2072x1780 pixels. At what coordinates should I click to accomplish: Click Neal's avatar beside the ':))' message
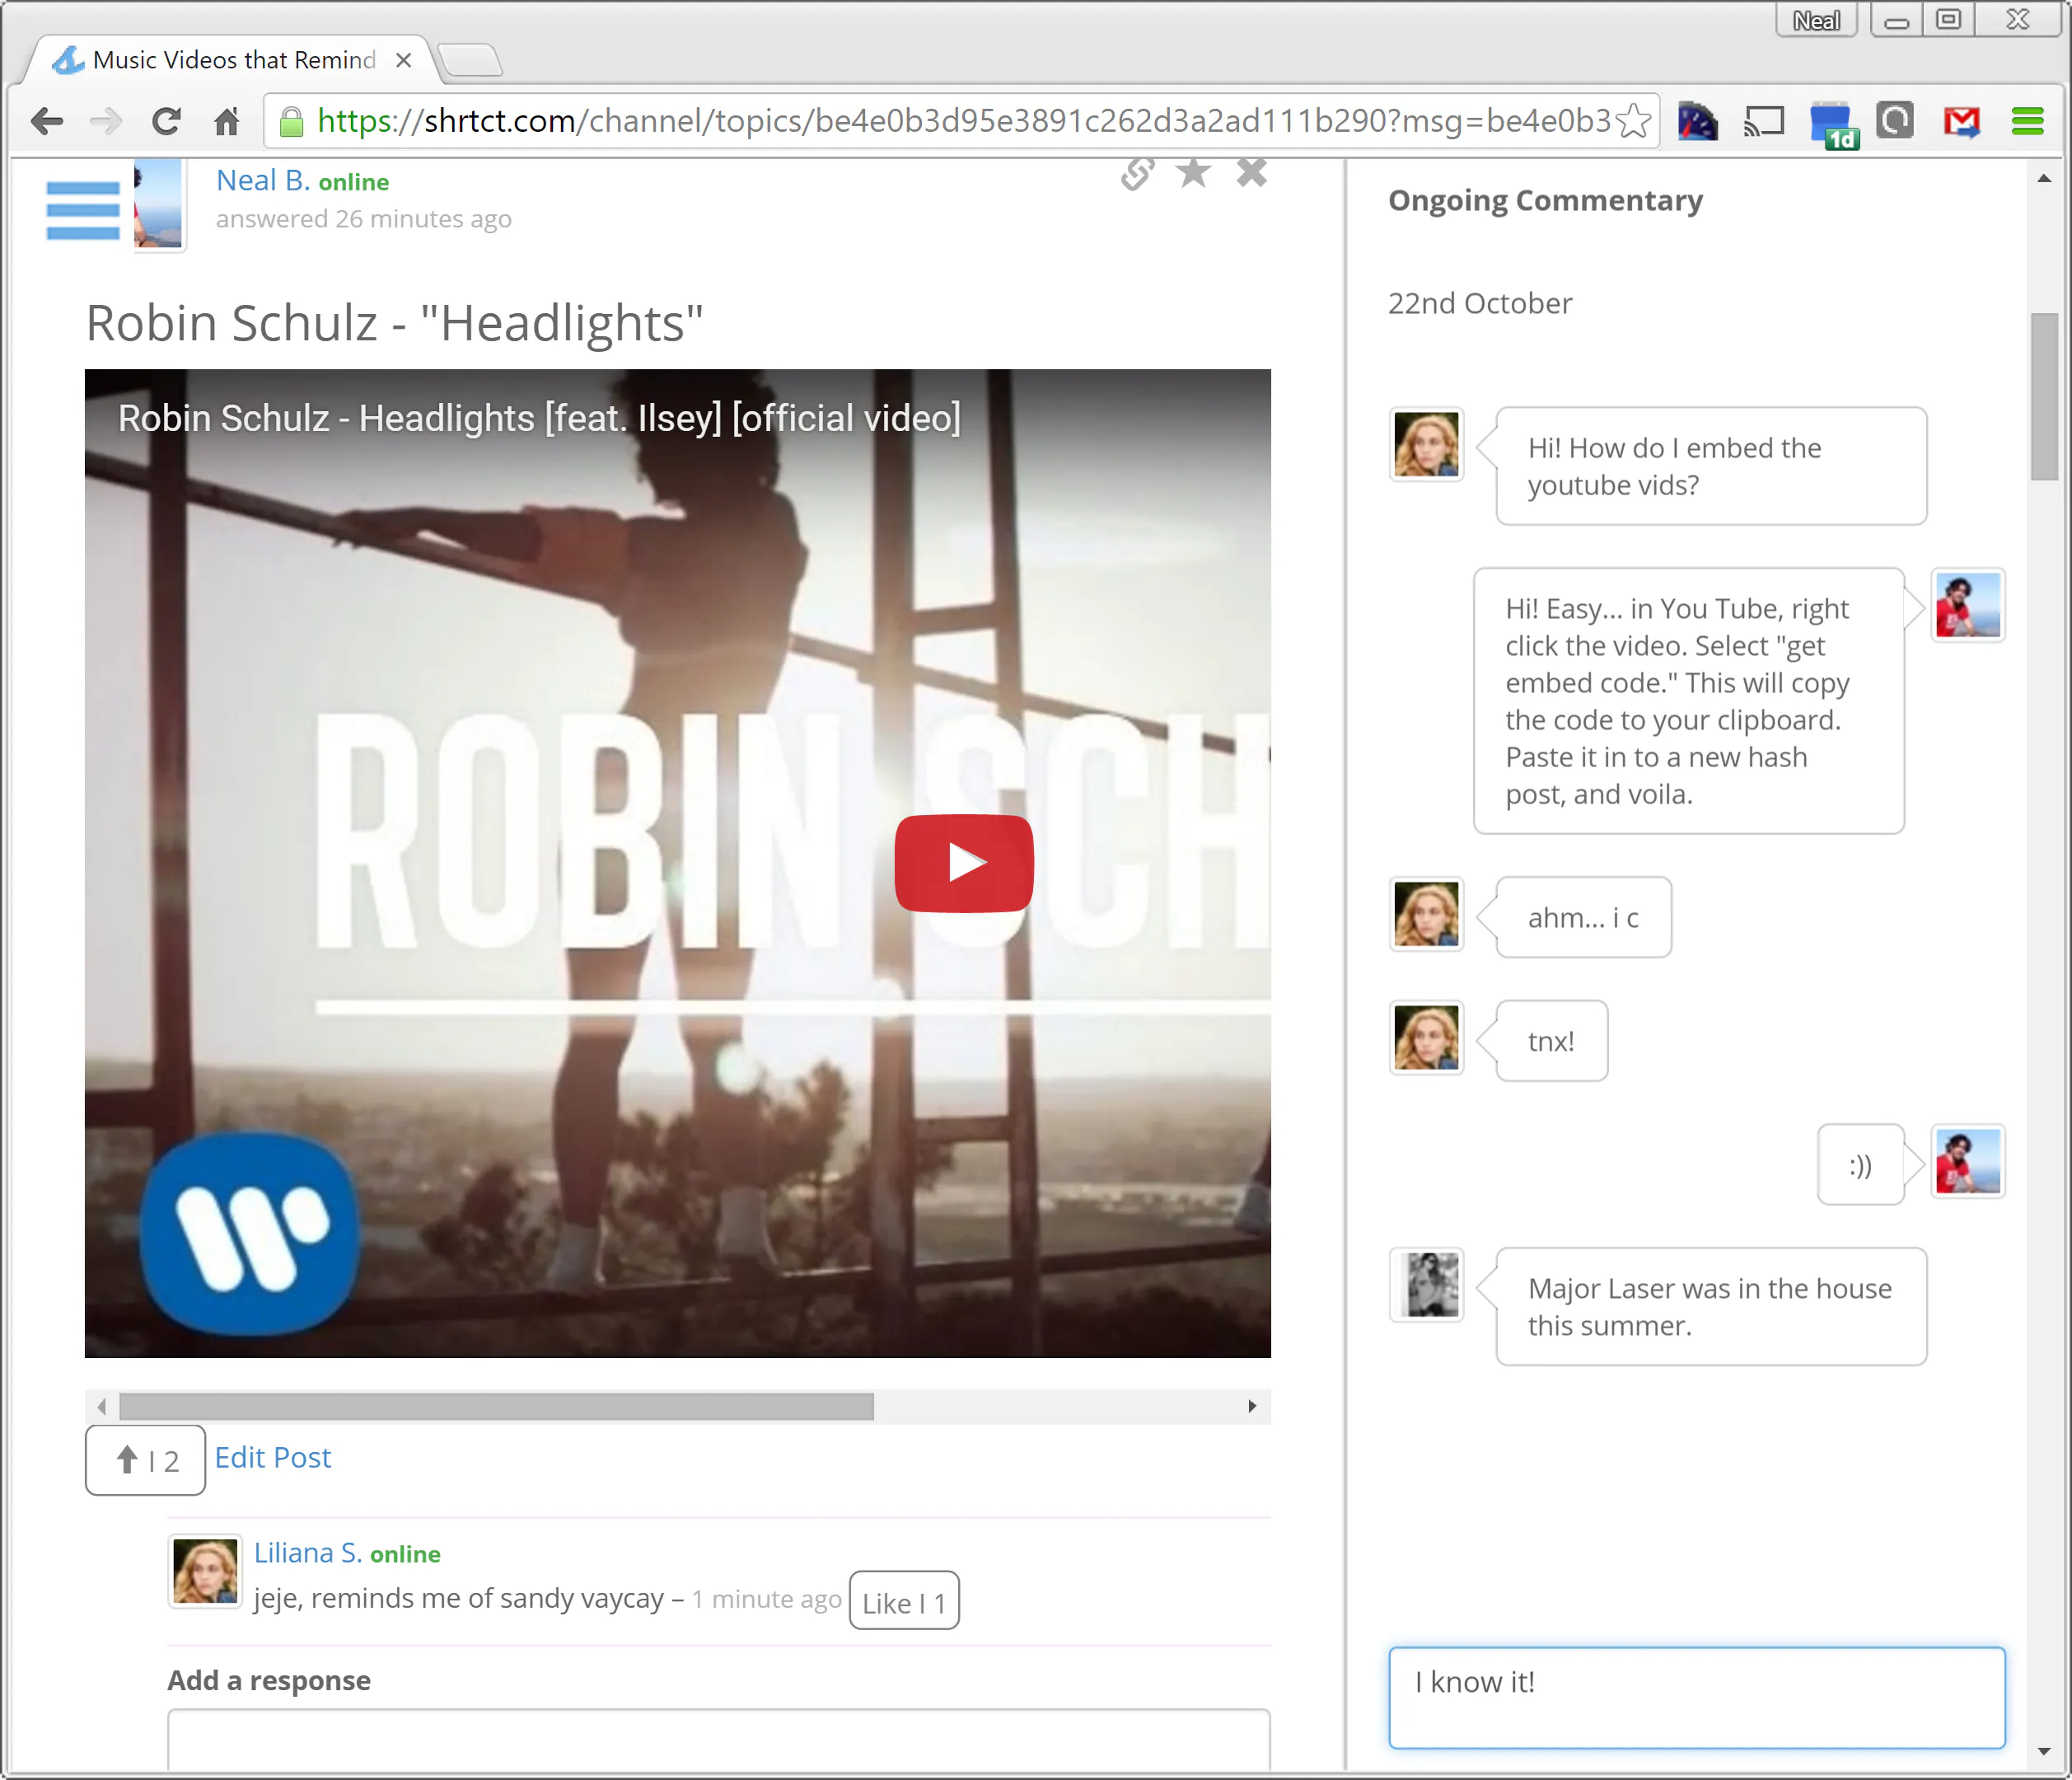pyautogui.click(x=1967, y=1161)
